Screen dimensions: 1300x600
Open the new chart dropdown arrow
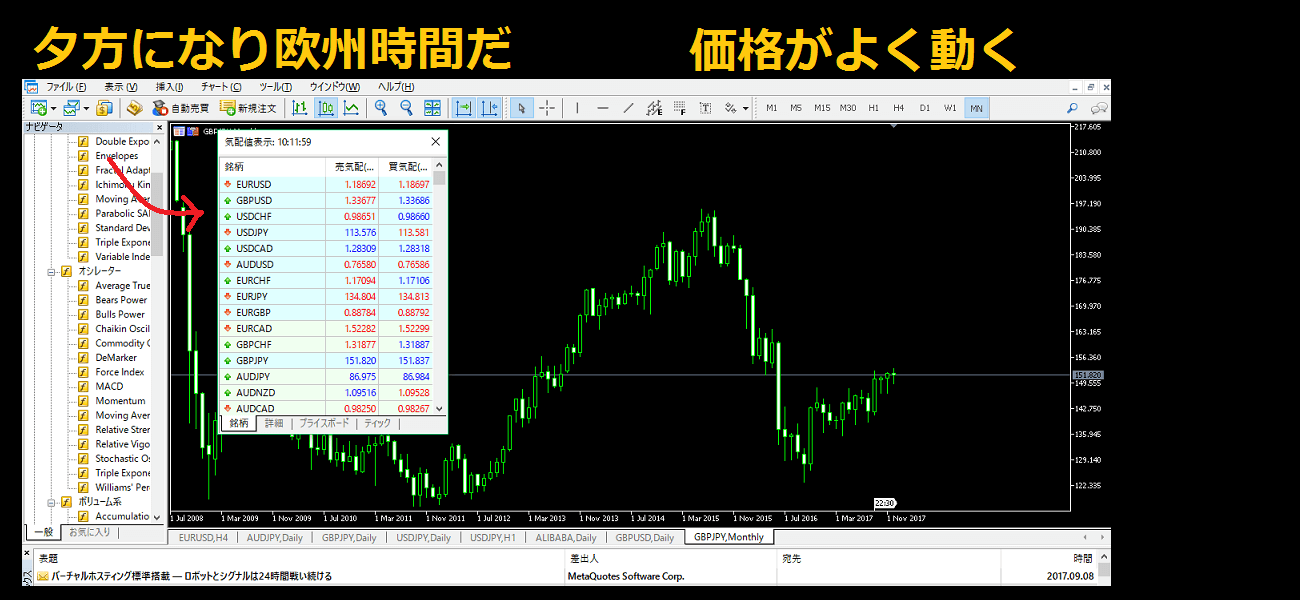coord(53,108)
